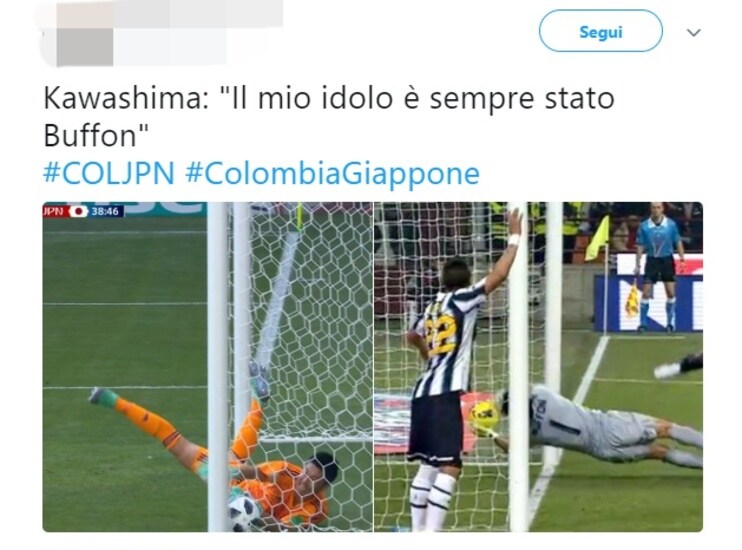View the Kawashima goal-line photo
This screenshot has height=550, width=742.
(x=208, y=367)
